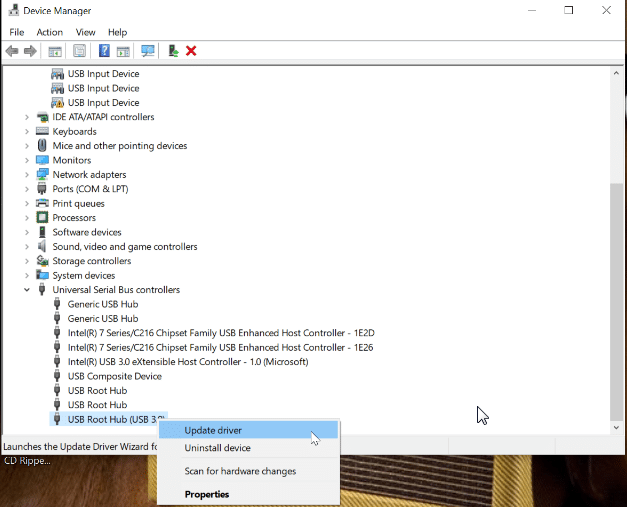Choose Update driver from the context menu
The image size is (627, 507).
213,430
